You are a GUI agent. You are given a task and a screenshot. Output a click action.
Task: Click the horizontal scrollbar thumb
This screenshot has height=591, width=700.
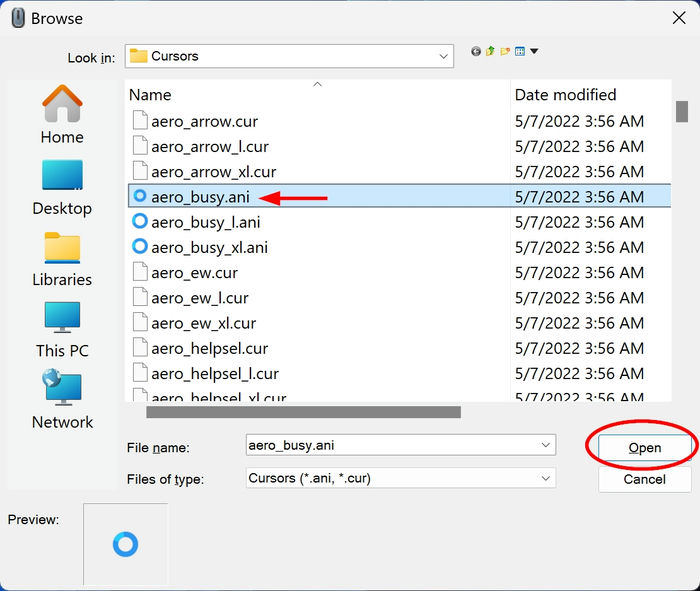(x=304, y=412)
